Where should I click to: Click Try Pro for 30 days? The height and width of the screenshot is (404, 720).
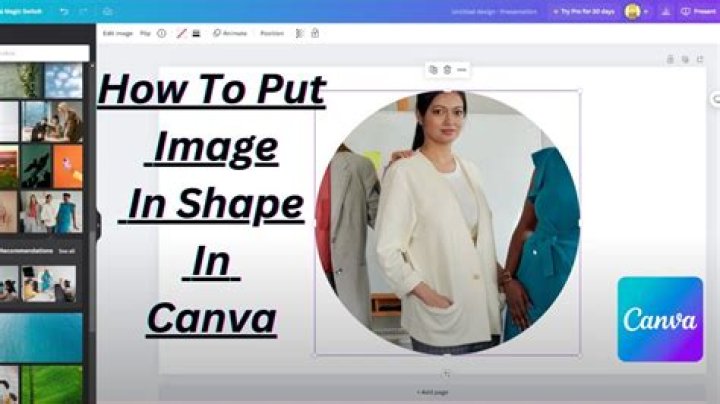tap(584, 11)
